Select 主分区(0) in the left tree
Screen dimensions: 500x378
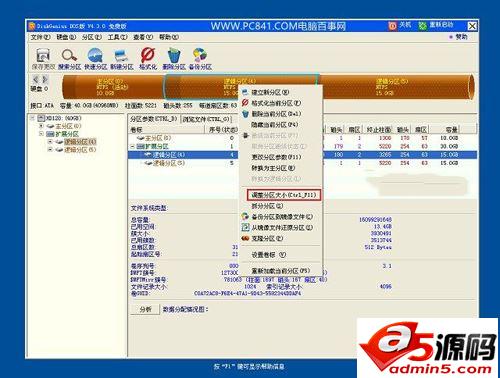tap(64, 126)
